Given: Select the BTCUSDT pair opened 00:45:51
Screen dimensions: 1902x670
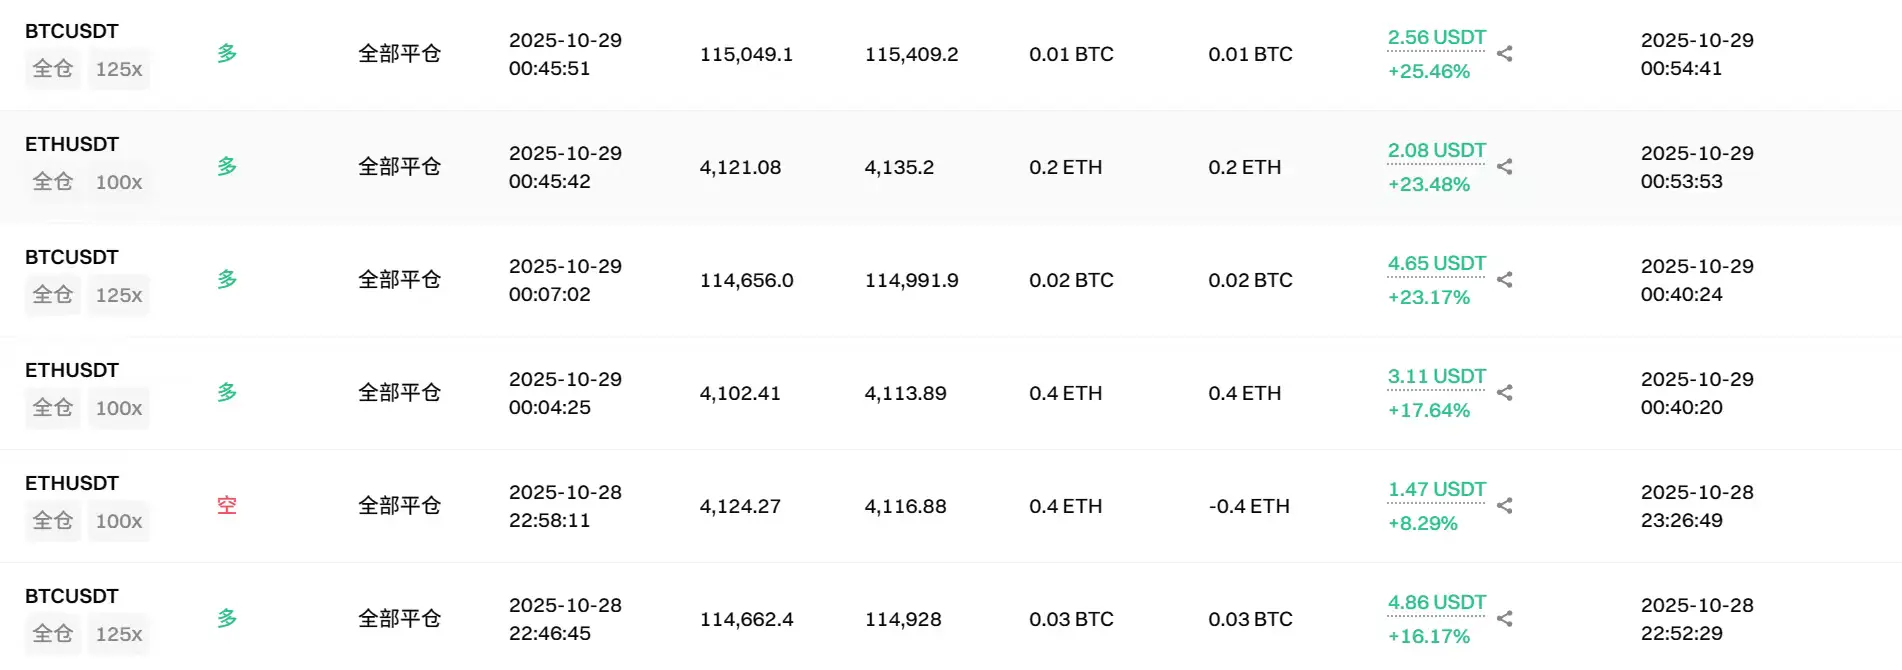Looking at the screenshot, I should (x=72, y=32).
